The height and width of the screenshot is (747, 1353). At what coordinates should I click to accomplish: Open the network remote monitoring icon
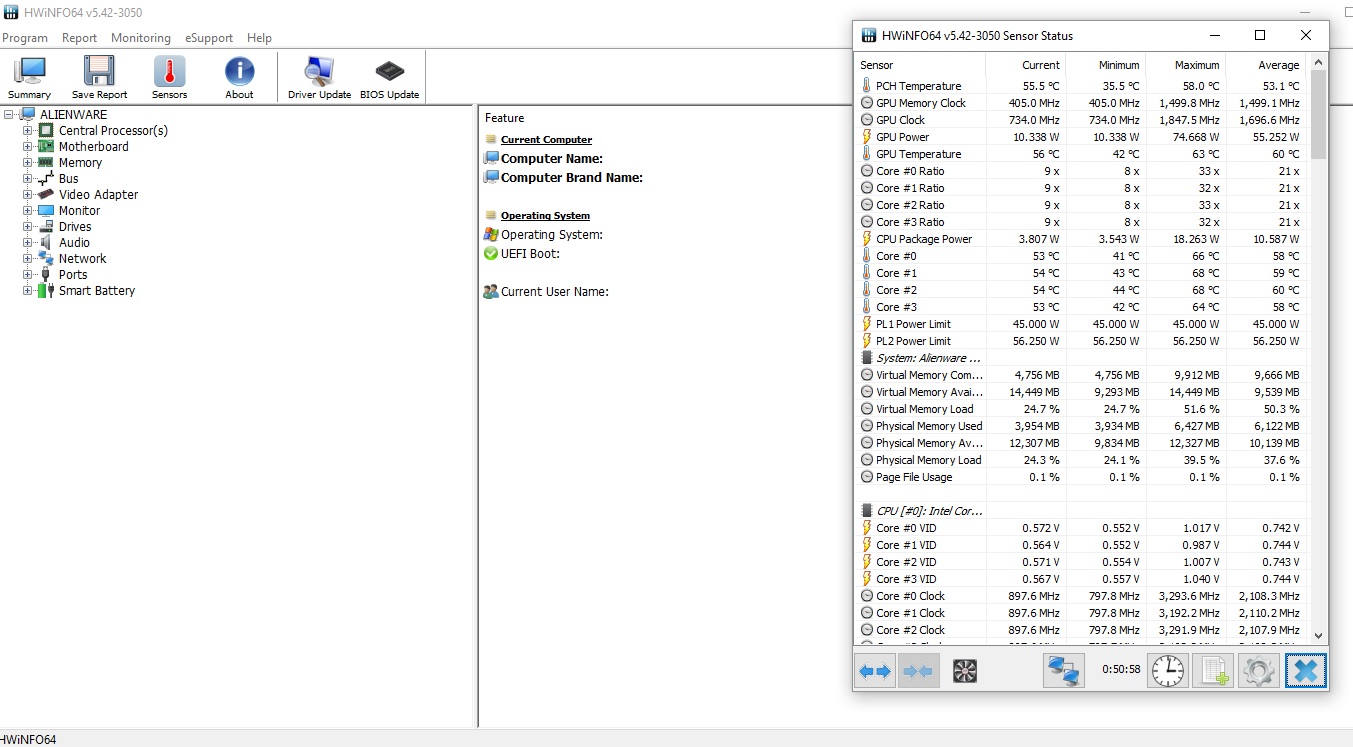[1064, 671]
